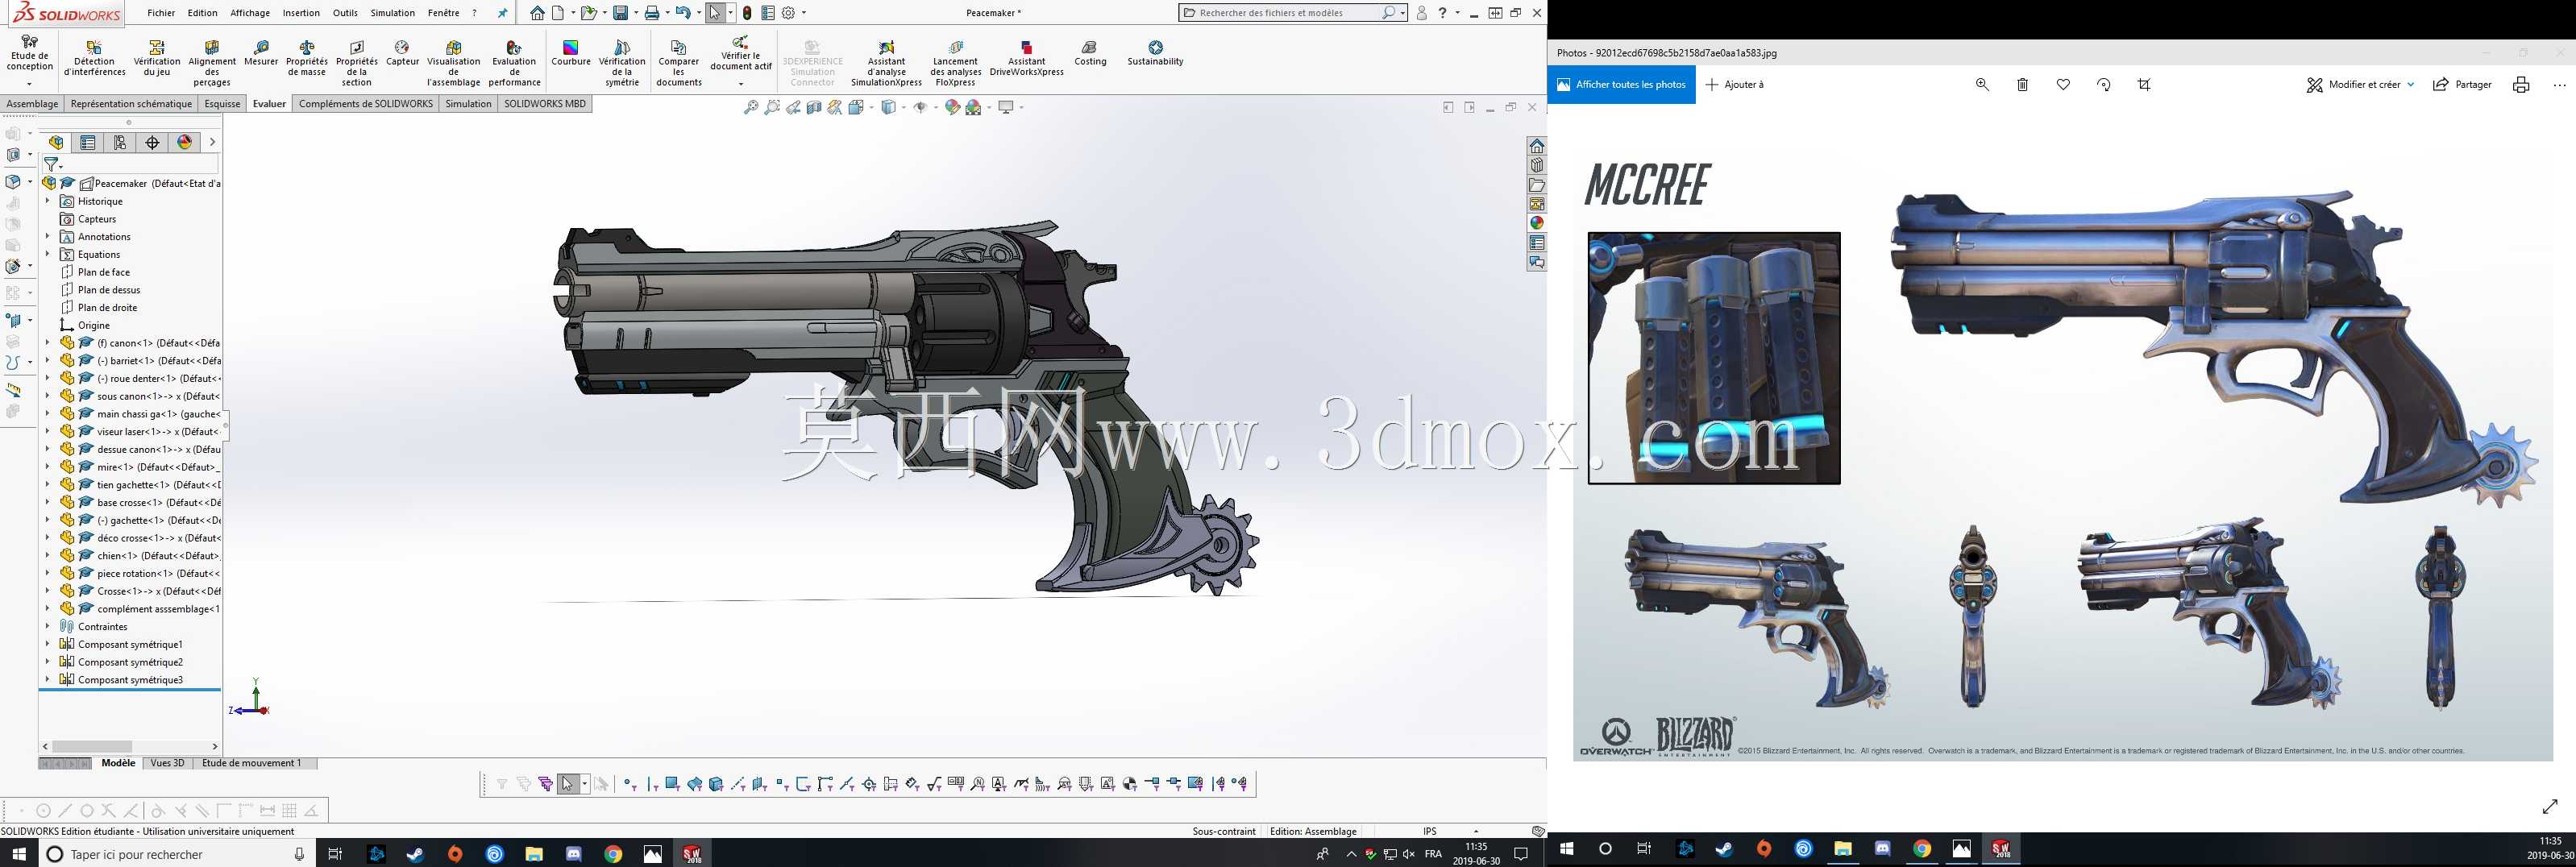Click the SolidWorks search field
This screenshot has height=867, width=2576.
[x=1291, y=13]
